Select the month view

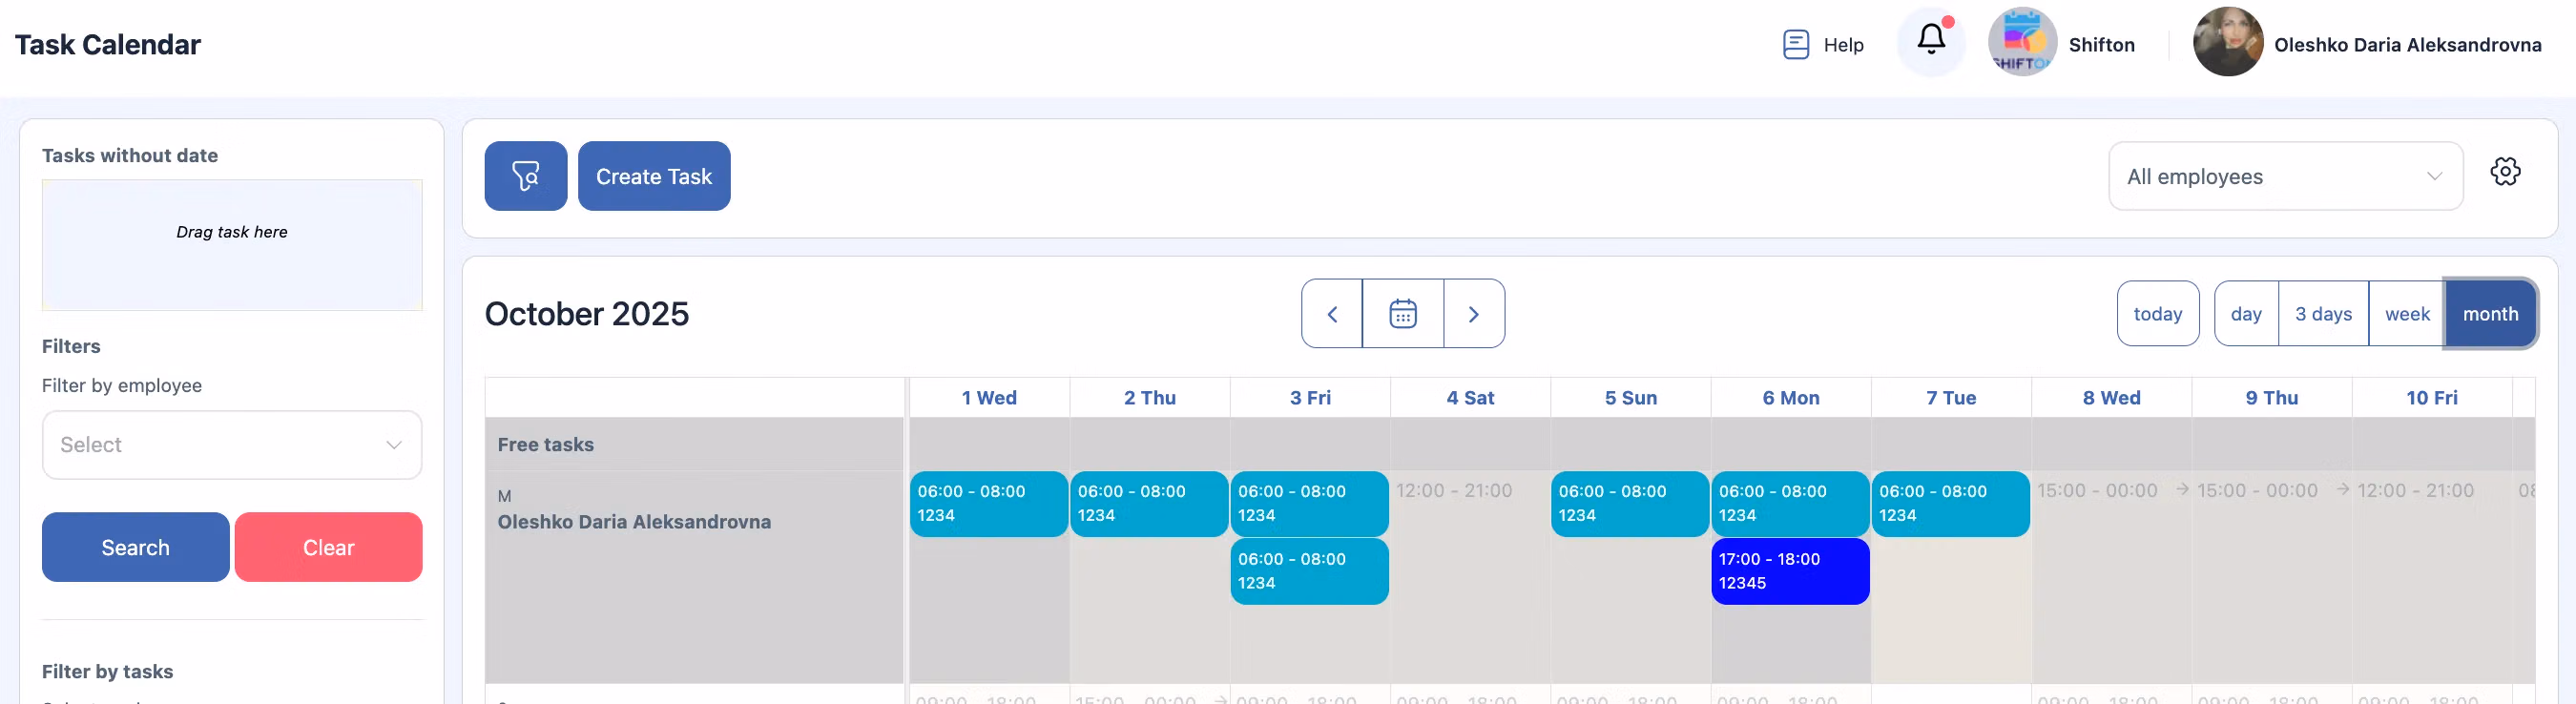tap(2489, 314)
